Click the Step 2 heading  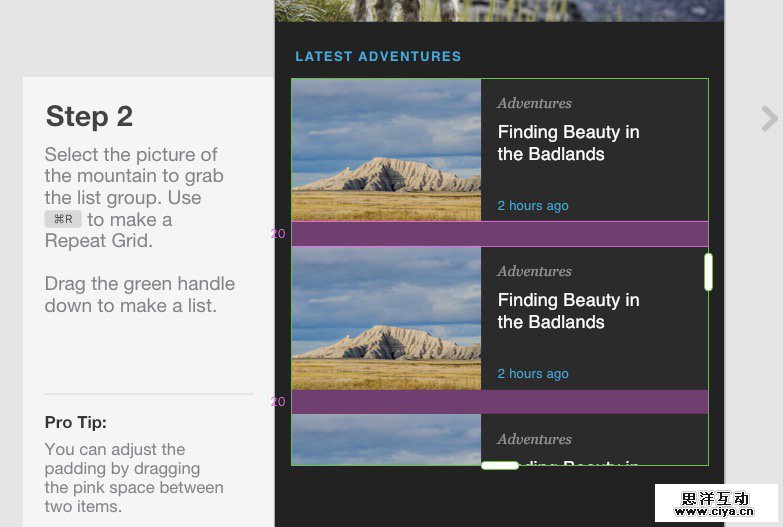click(89, 116)
